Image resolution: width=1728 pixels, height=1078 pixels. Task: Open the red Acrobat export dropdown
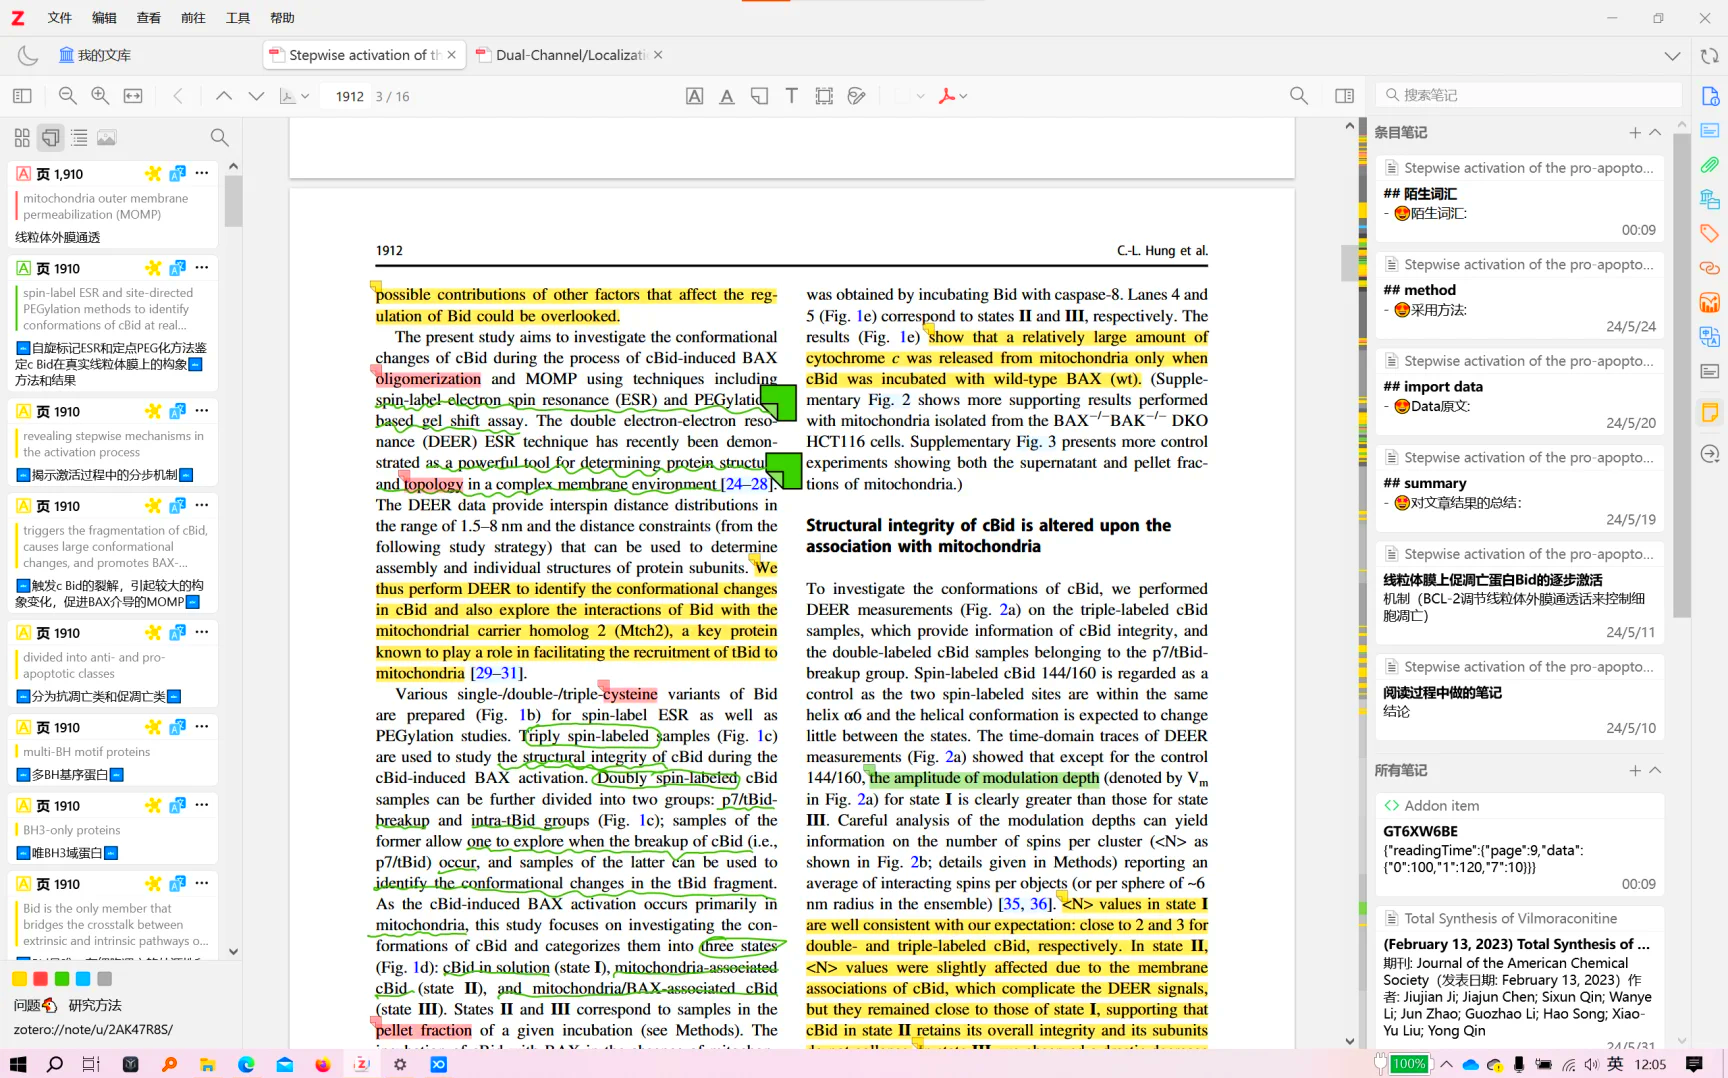pos(952,96)
